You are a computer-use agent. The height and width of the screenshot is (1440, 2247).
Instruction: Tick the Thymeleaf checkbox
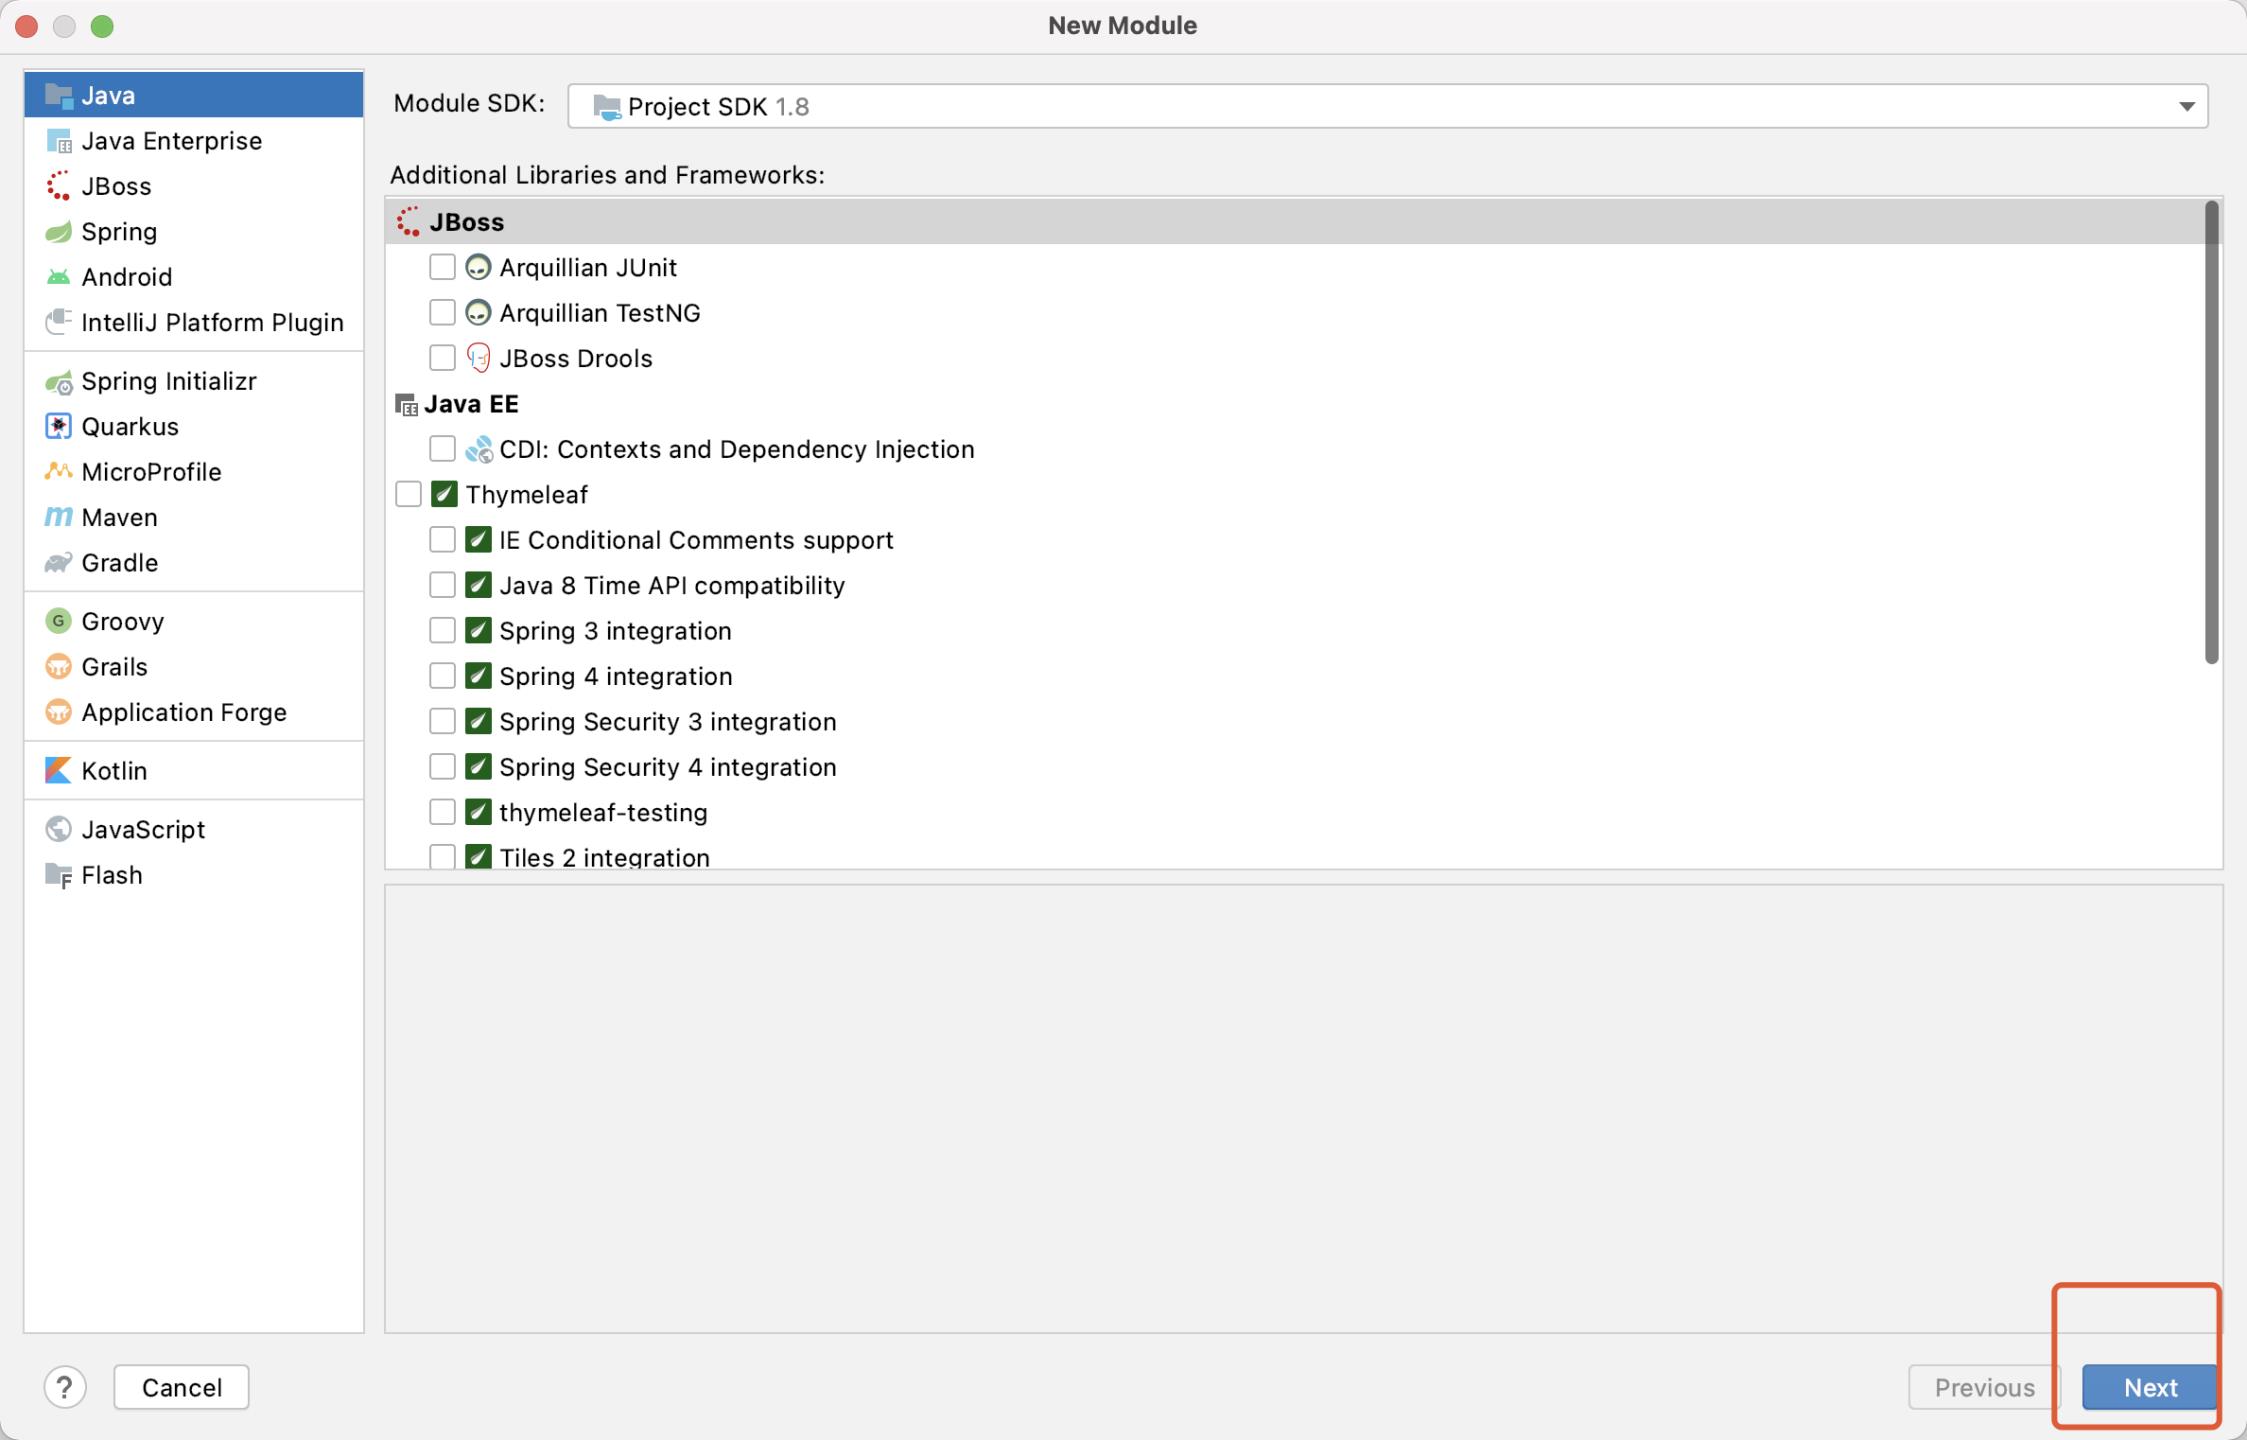(408, 494)
